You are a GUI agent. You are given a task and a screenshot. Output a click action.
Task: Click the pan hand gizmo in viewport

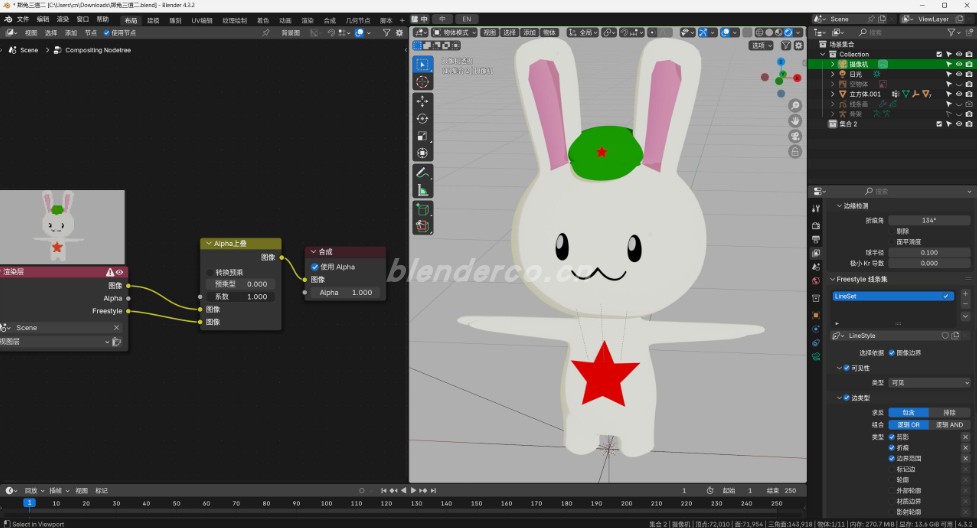tap(795, 121)
